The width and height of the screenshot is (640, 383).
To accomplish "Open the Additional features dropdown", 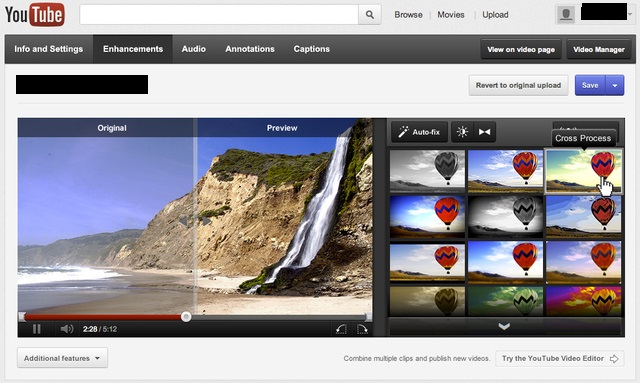I will [62, 358].
